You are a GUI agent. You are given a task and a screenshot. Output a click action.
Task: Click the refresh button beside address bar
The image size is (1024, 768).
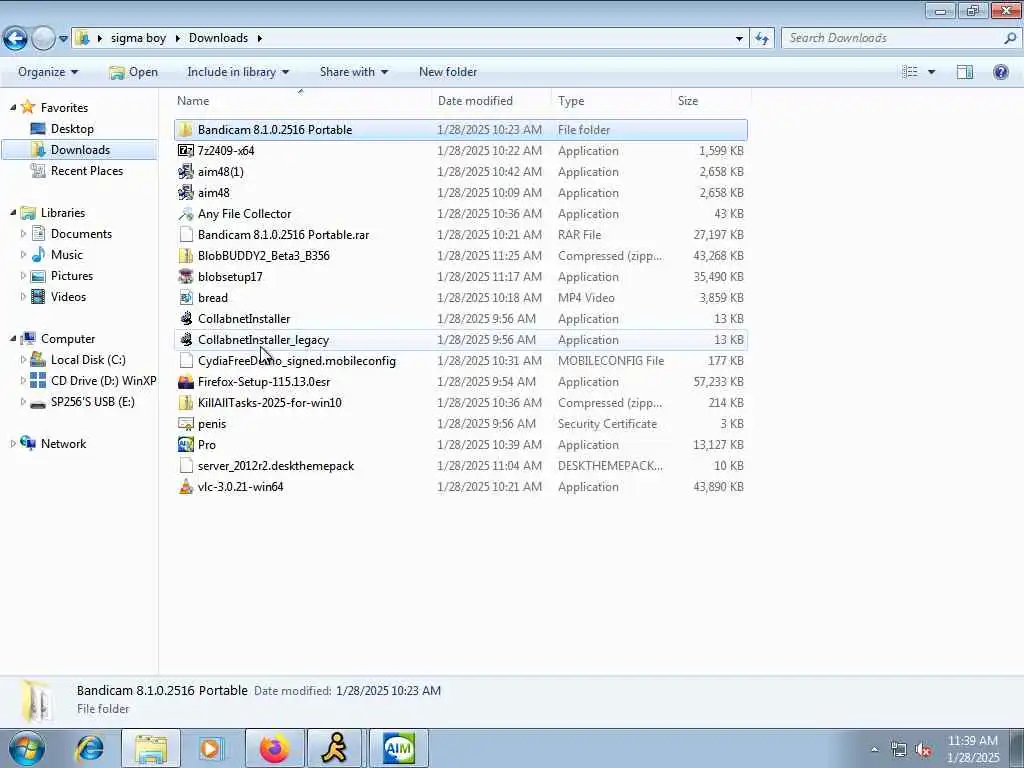click(x=761, y=39)
